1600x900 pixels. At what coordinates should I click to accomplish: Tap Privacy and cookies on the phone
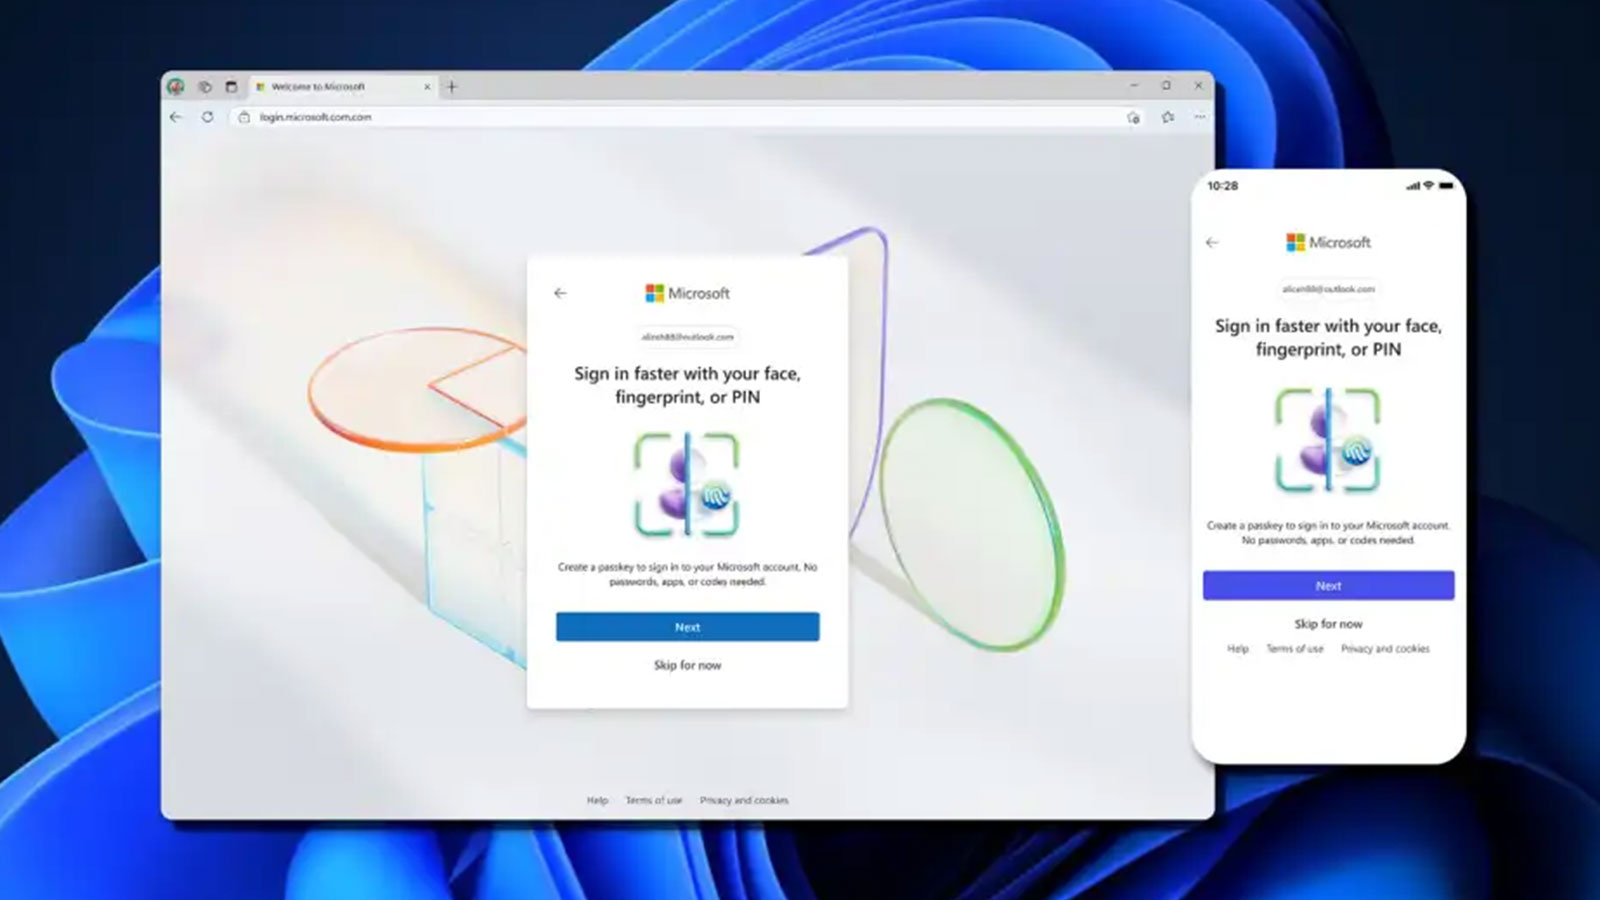[x=1385, y=649]
